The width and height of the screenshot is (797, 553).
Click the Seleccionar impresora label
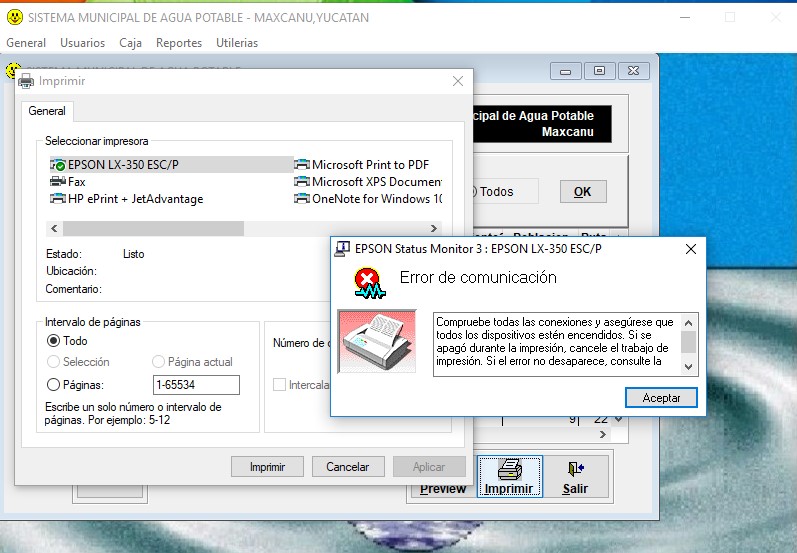coord(97,141)
